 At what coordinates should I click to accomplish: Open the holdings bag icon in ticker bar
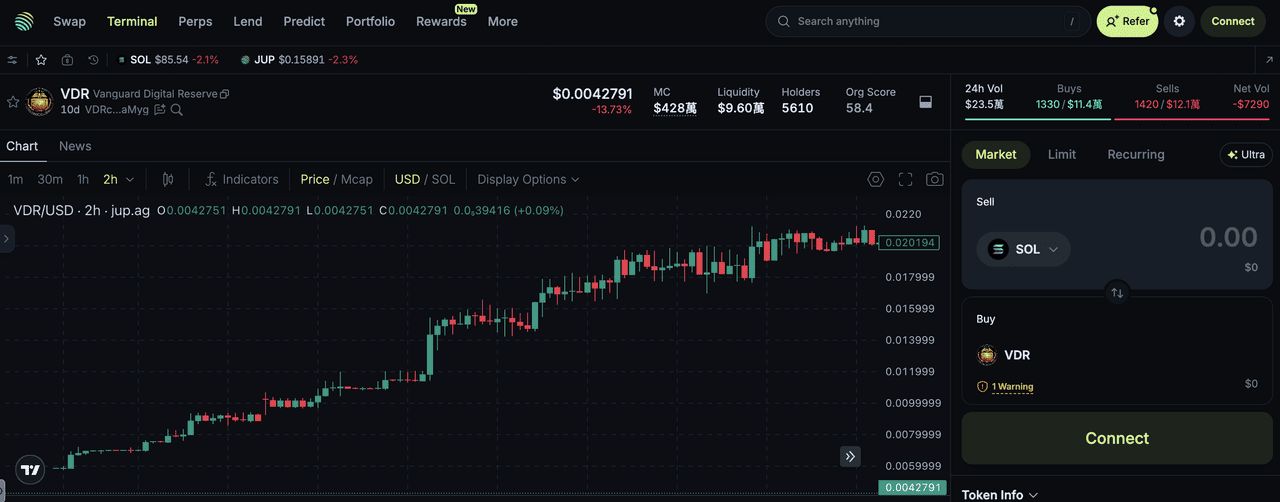pos(67,60)
